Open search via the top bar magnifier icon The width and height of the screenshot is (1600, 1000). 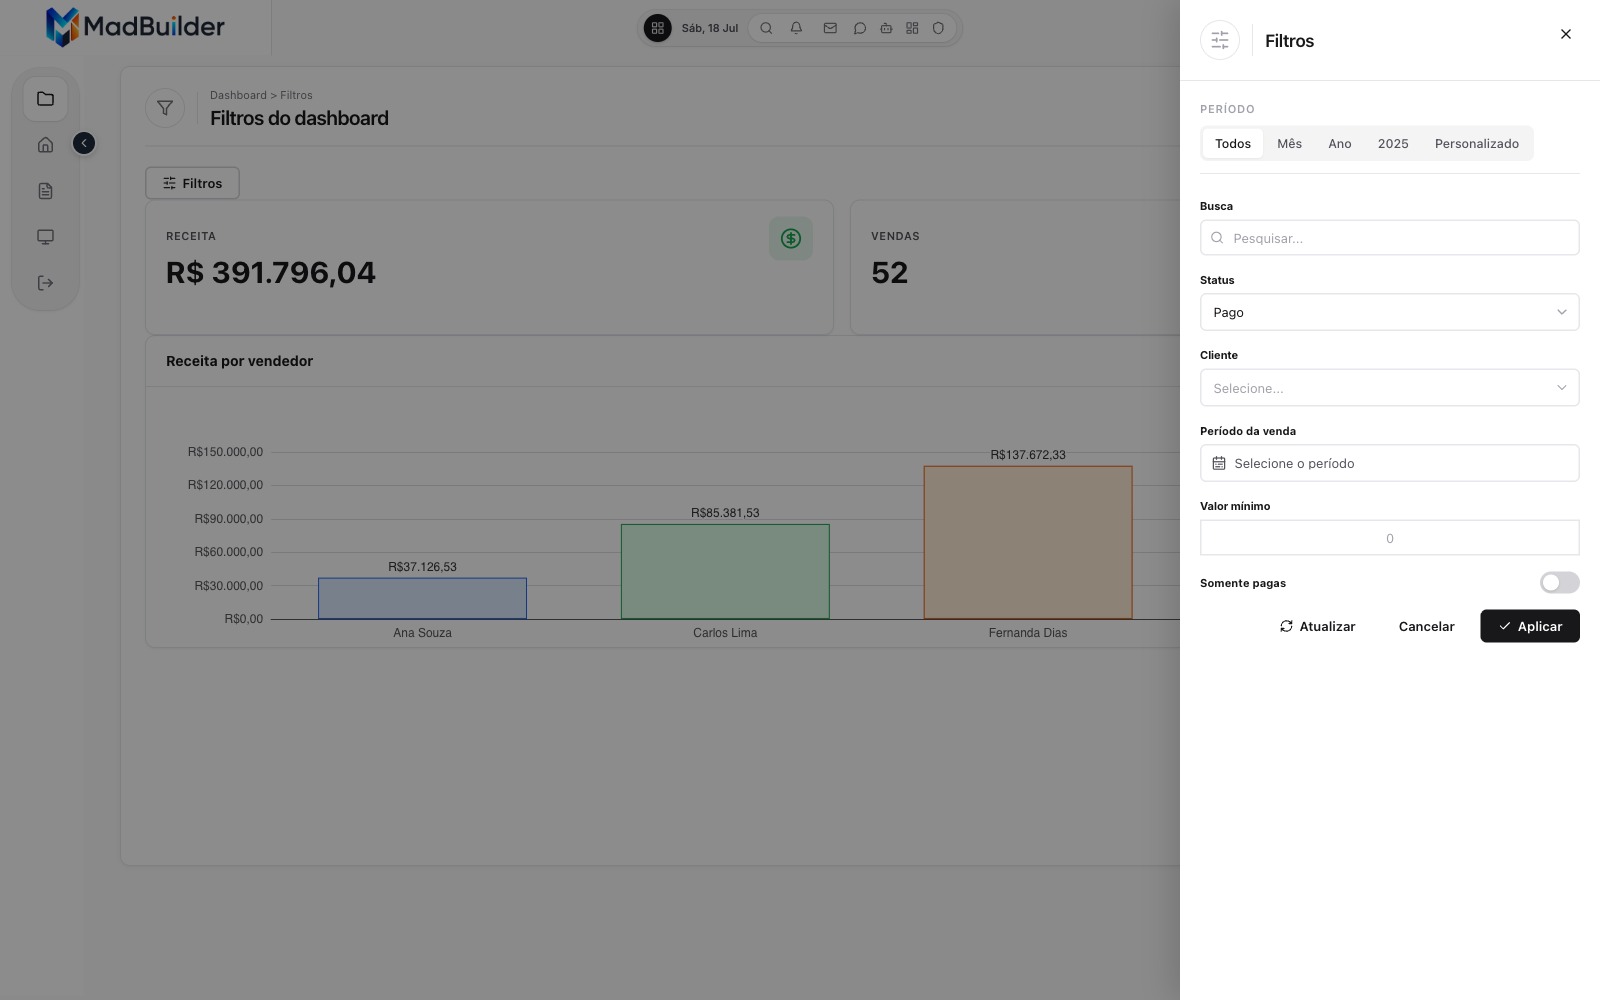[766, 28]
